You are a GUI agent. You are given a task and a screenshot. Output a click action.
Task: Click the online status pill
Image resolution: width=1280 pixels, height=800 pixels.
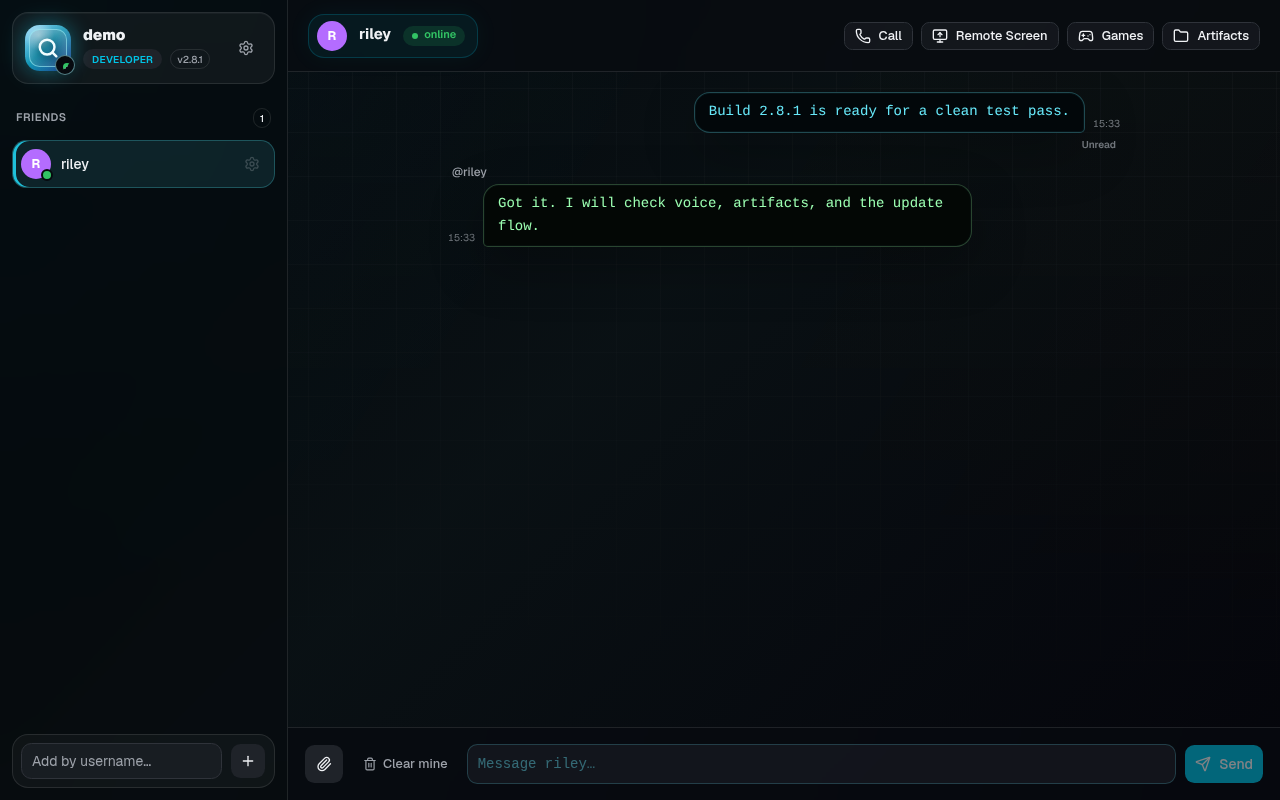pos(434,35)
